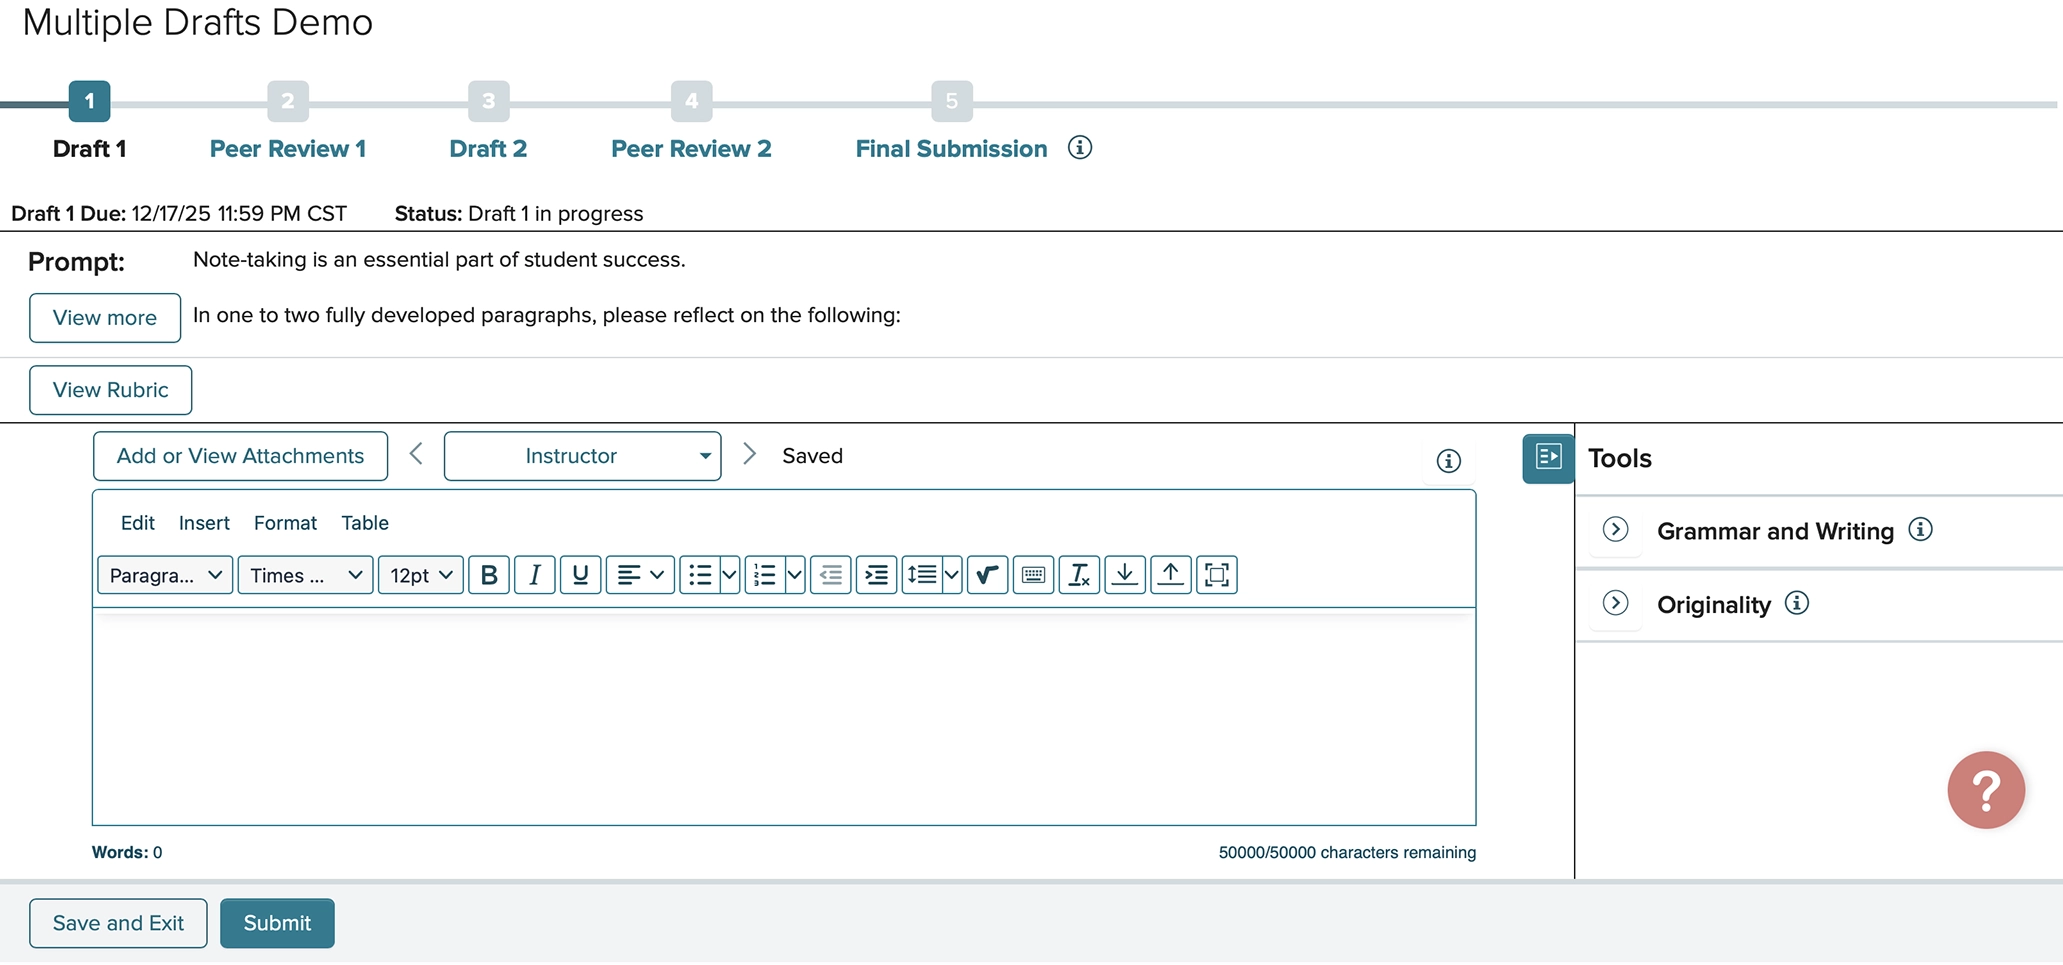Open the red help question mark
The width and height of the screenshot is (2063, 965).
click(x=1986, y=790)
